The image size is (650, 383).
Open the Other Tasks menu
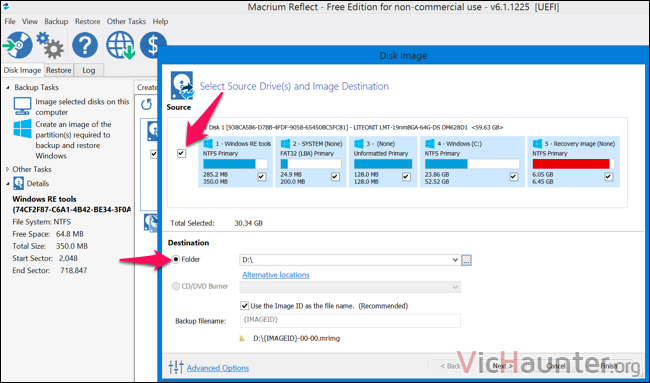[x=126, y=22]
